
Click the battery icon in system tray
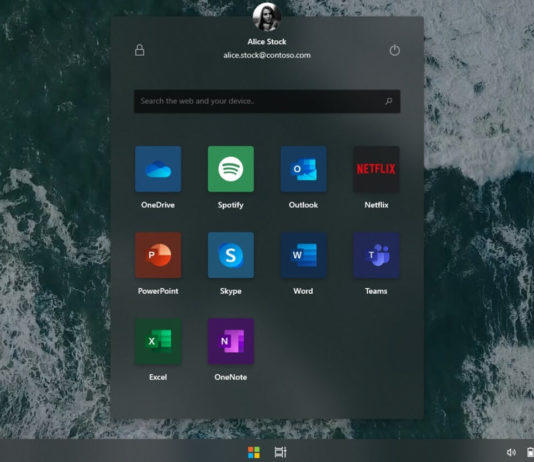point(530,452)
